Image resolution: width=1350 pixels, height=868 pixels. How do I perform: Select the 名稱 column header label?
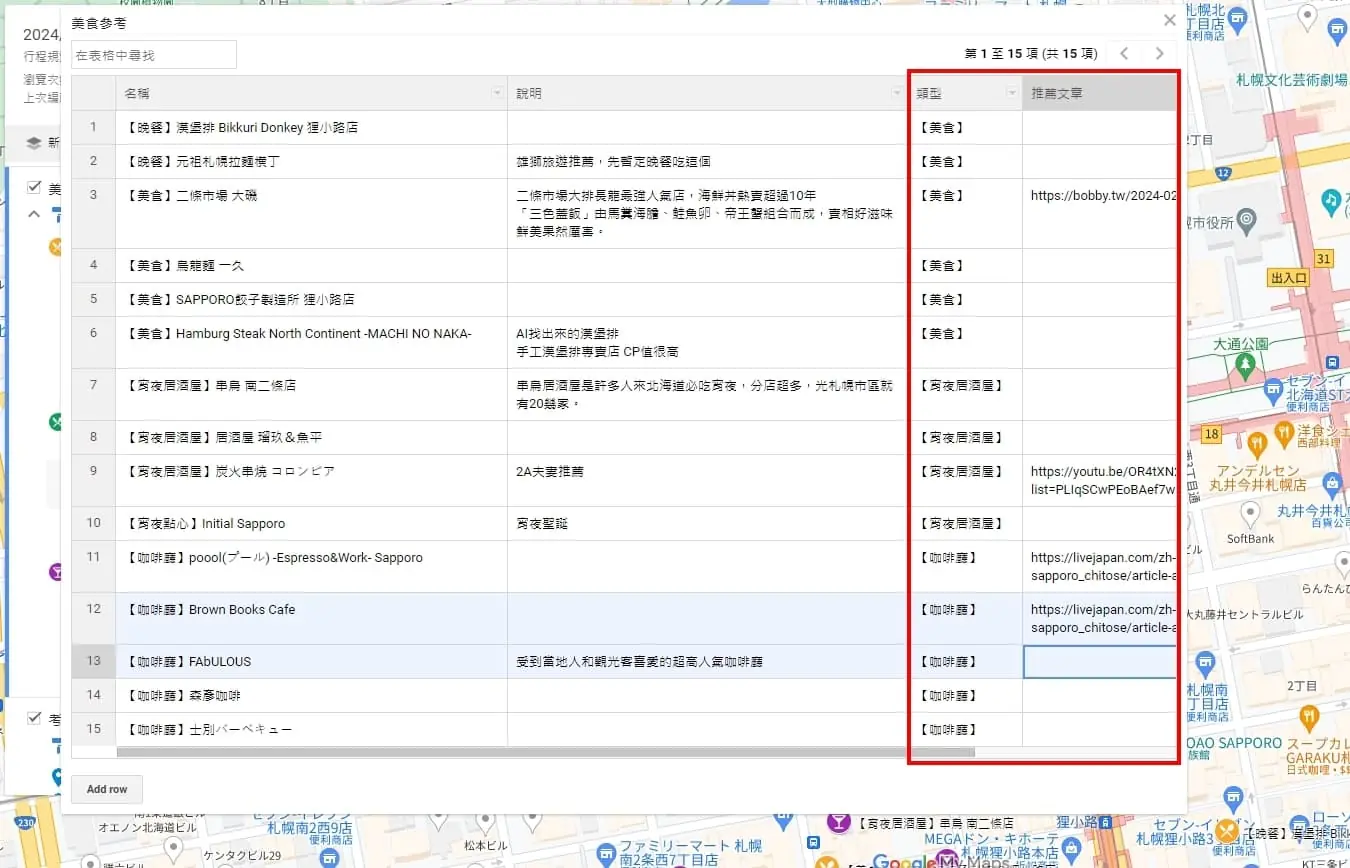pos(137,93)
